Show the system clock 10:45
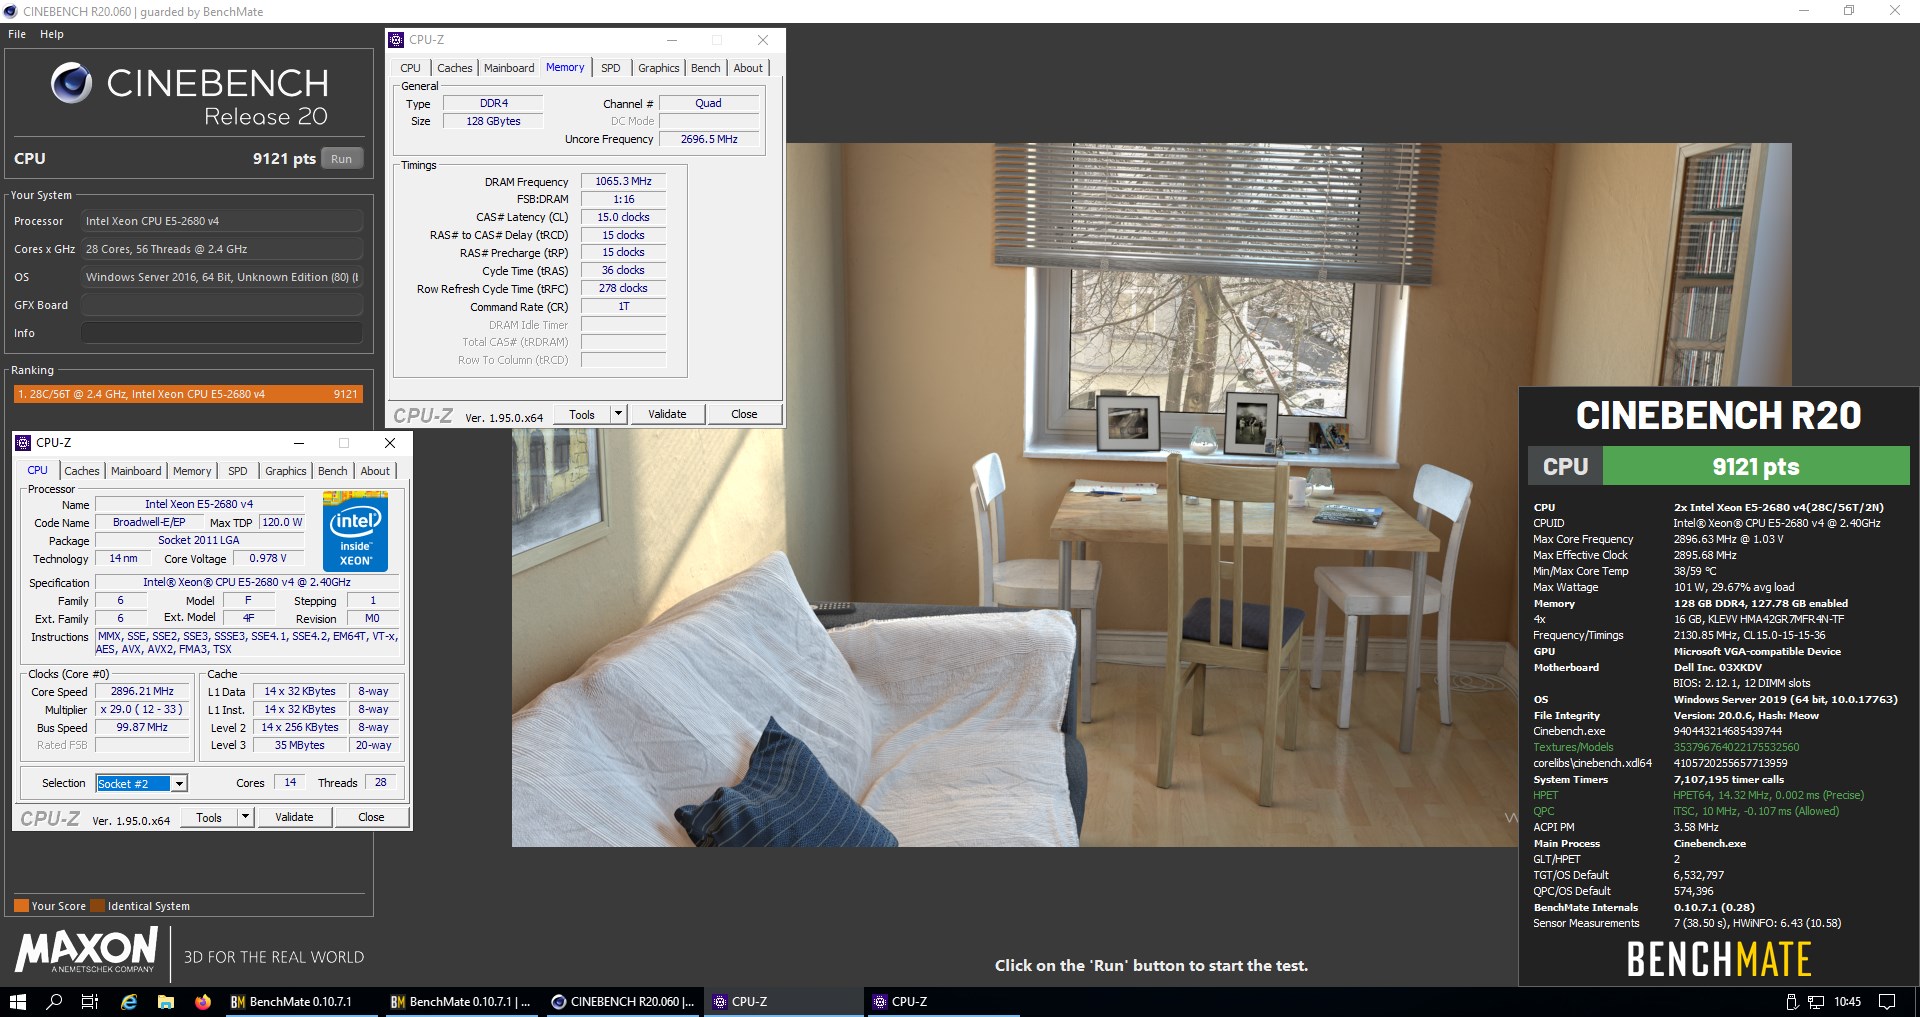1920x1017 pixels. tap(1847, 1001)
